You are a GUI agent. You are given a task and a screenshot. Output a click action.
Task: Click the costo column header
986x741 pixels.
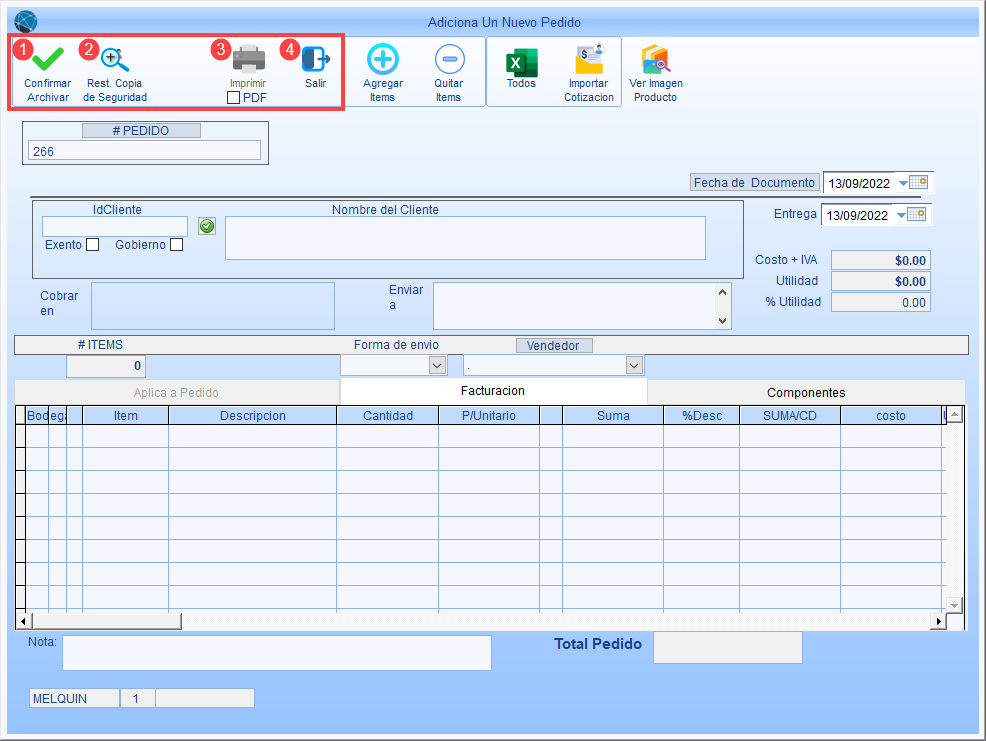pos(891,415)
